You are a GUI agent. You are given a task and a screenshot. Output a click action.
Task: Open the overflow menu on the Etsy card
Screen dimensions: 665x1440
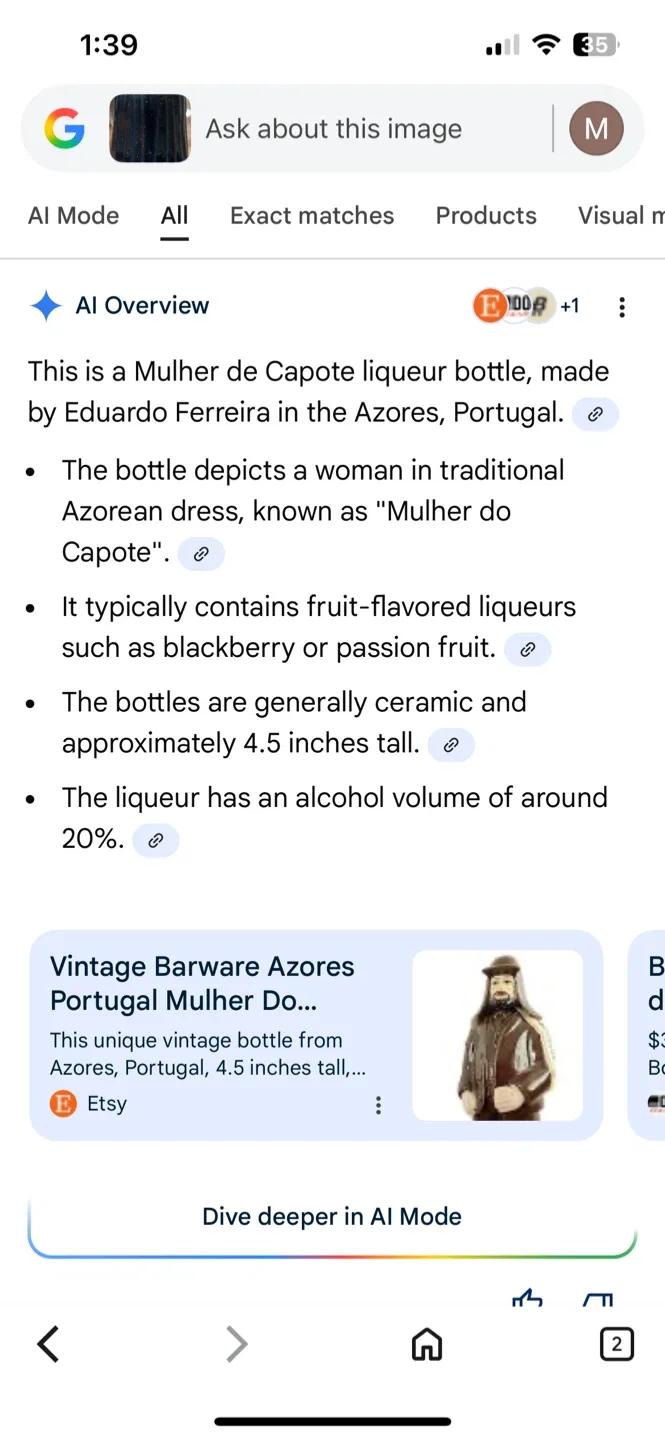(378, 1105)
